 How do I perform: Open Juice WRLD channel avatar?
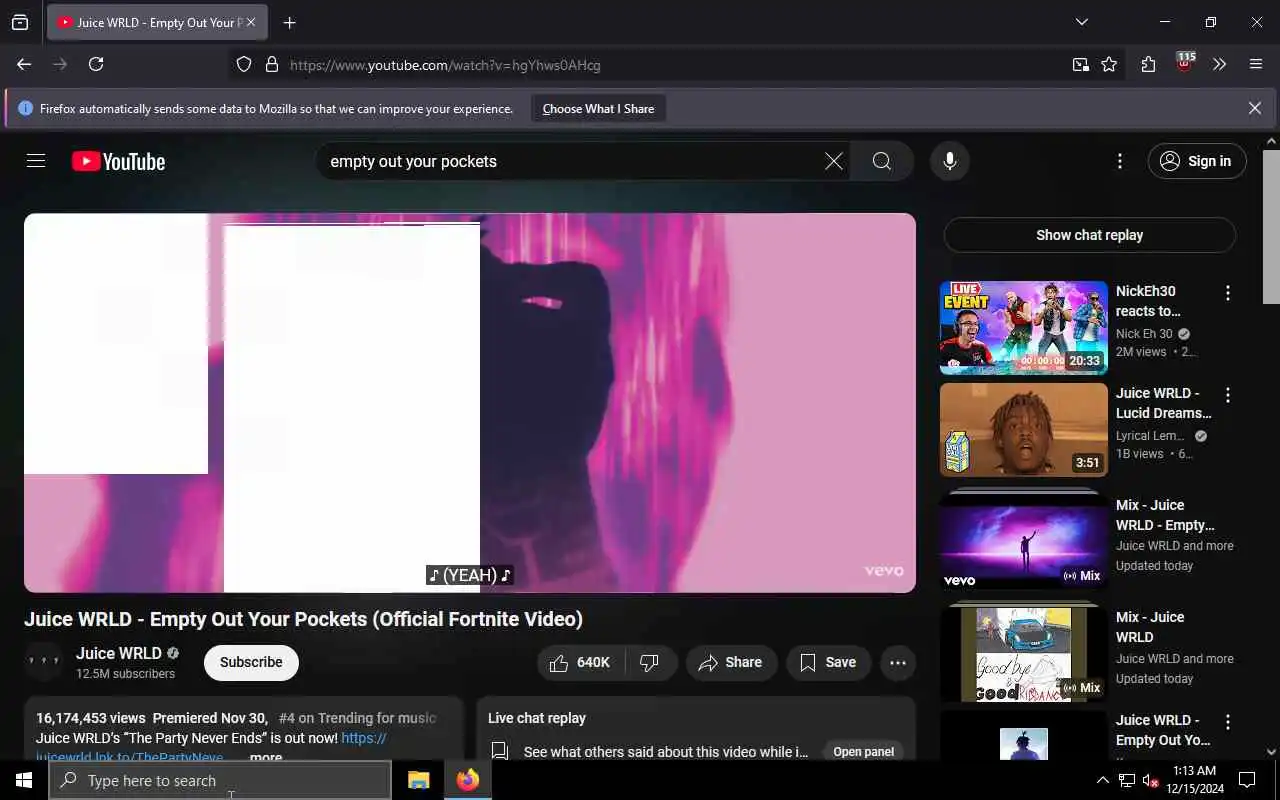pos(44,662)
